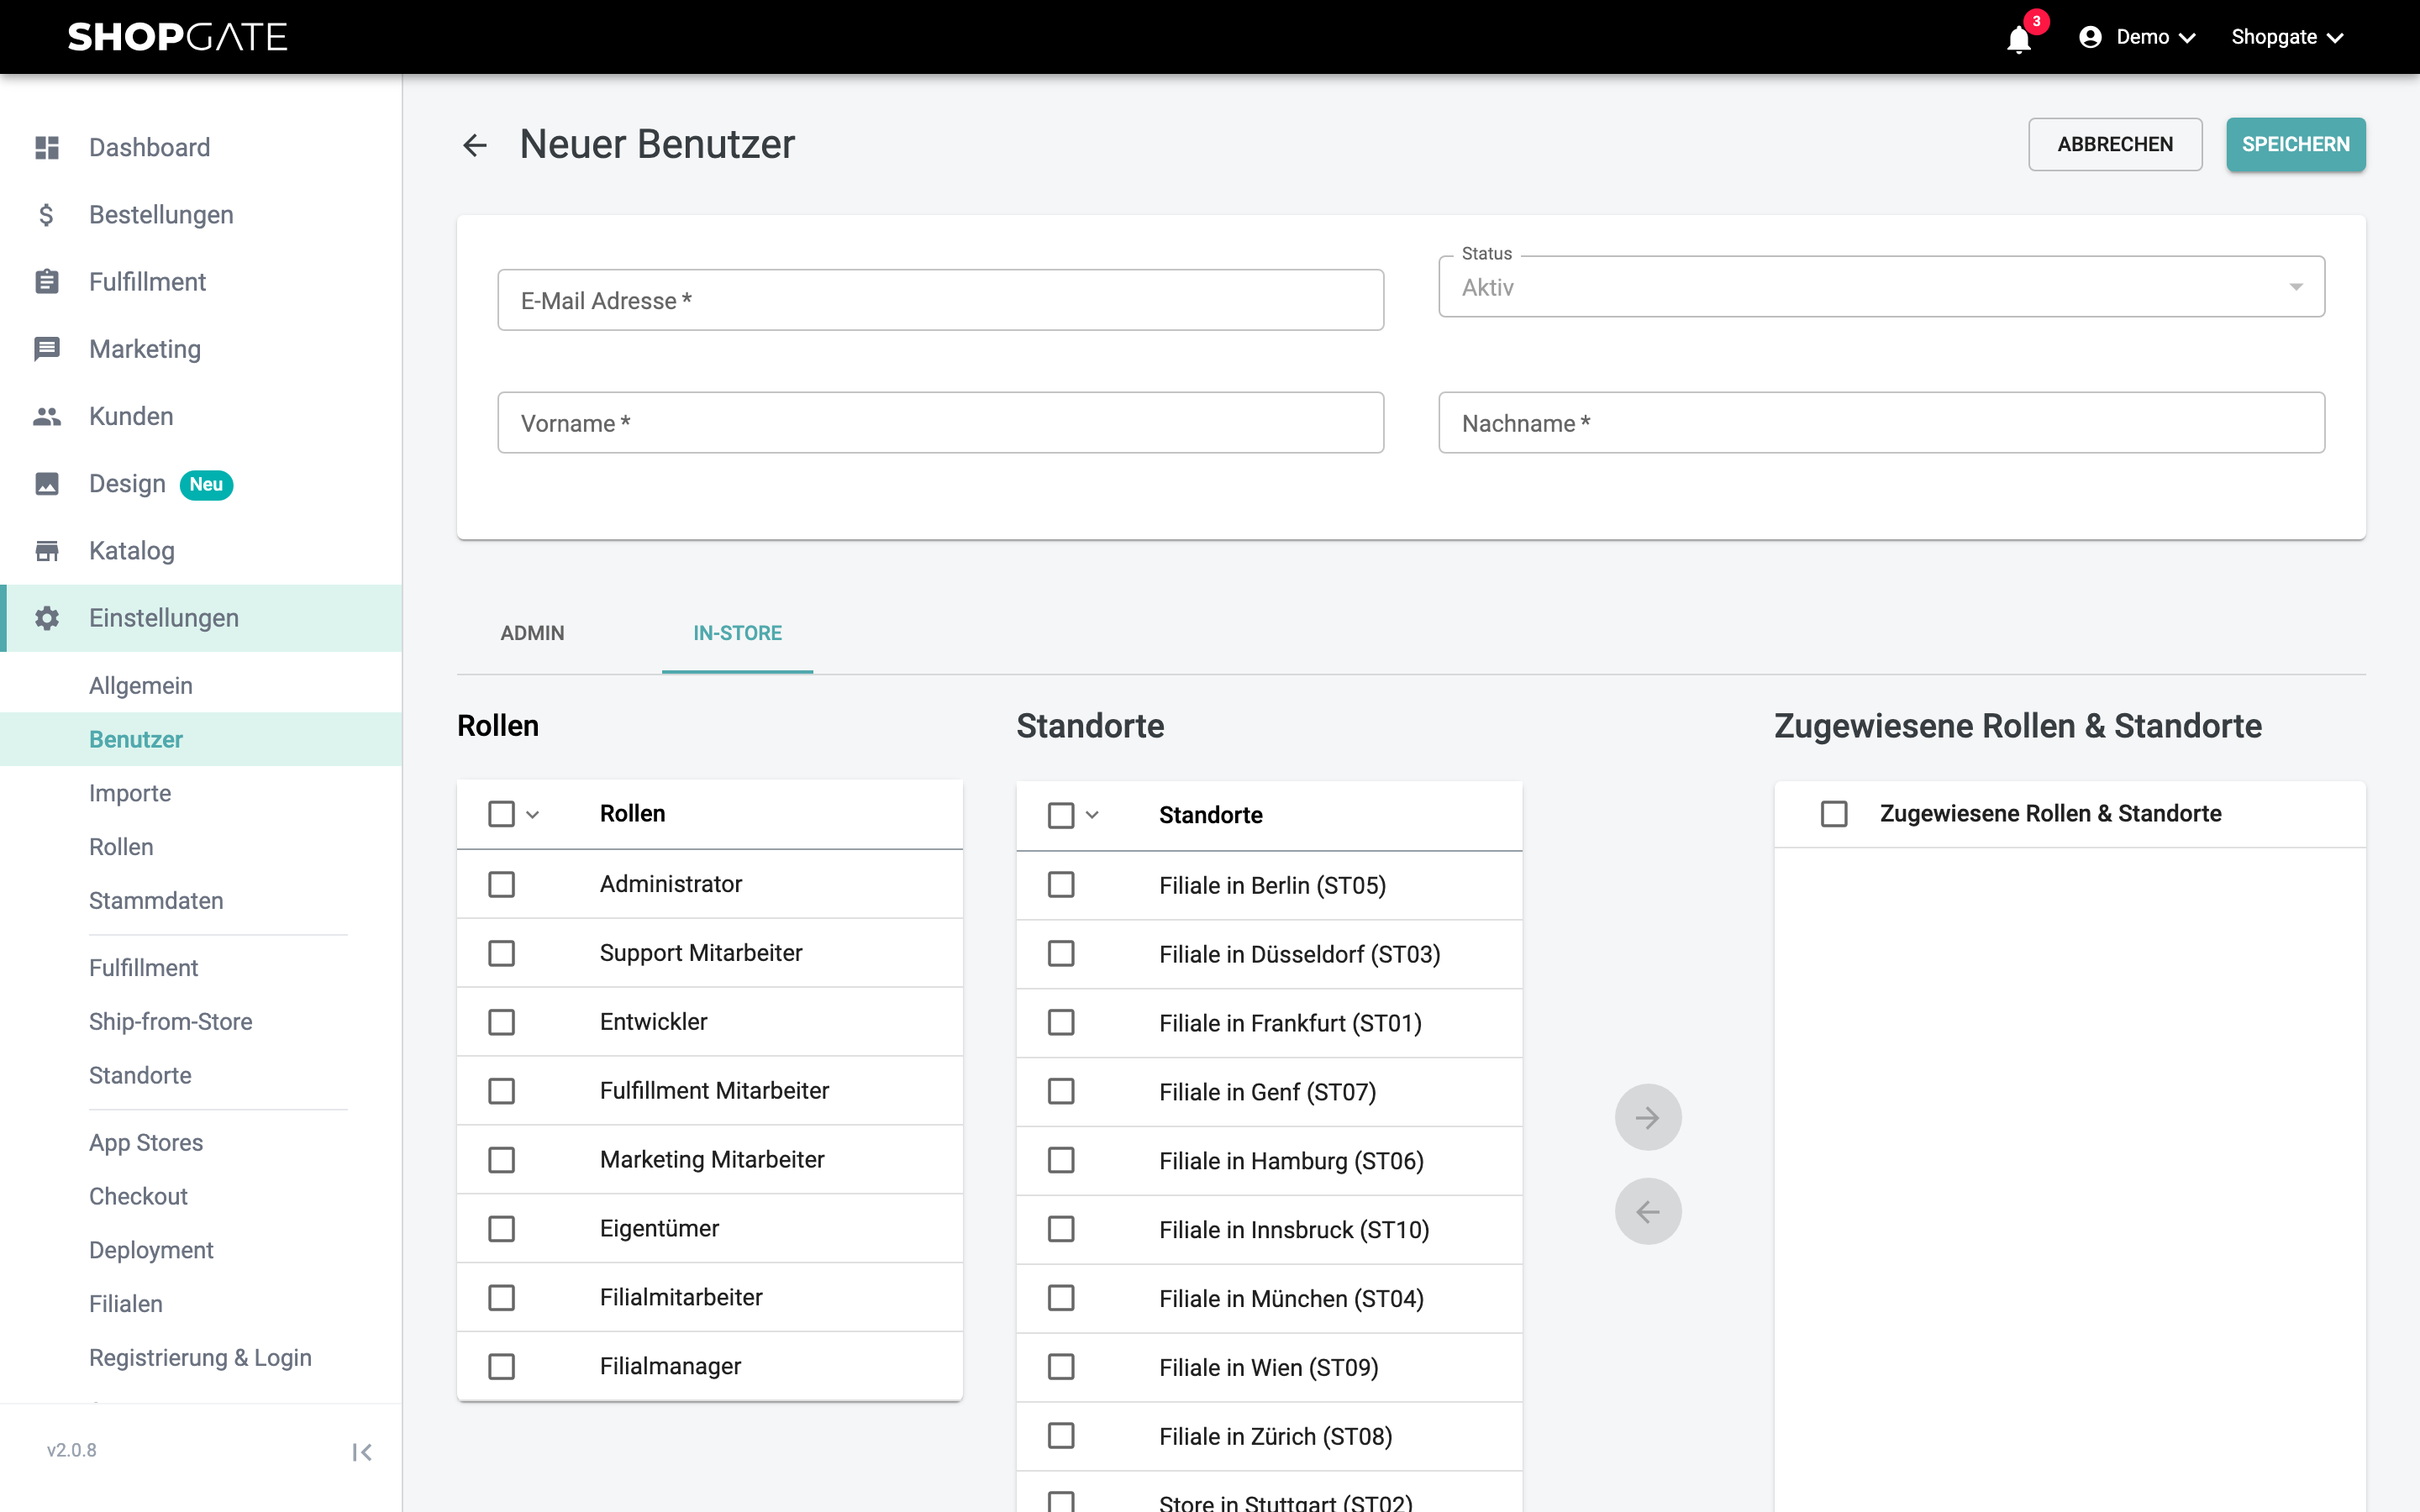The image size is (2420, 1512).
Task: Expand the Shopgate dropdown chevron
Action: click(x=2335, y=38)
